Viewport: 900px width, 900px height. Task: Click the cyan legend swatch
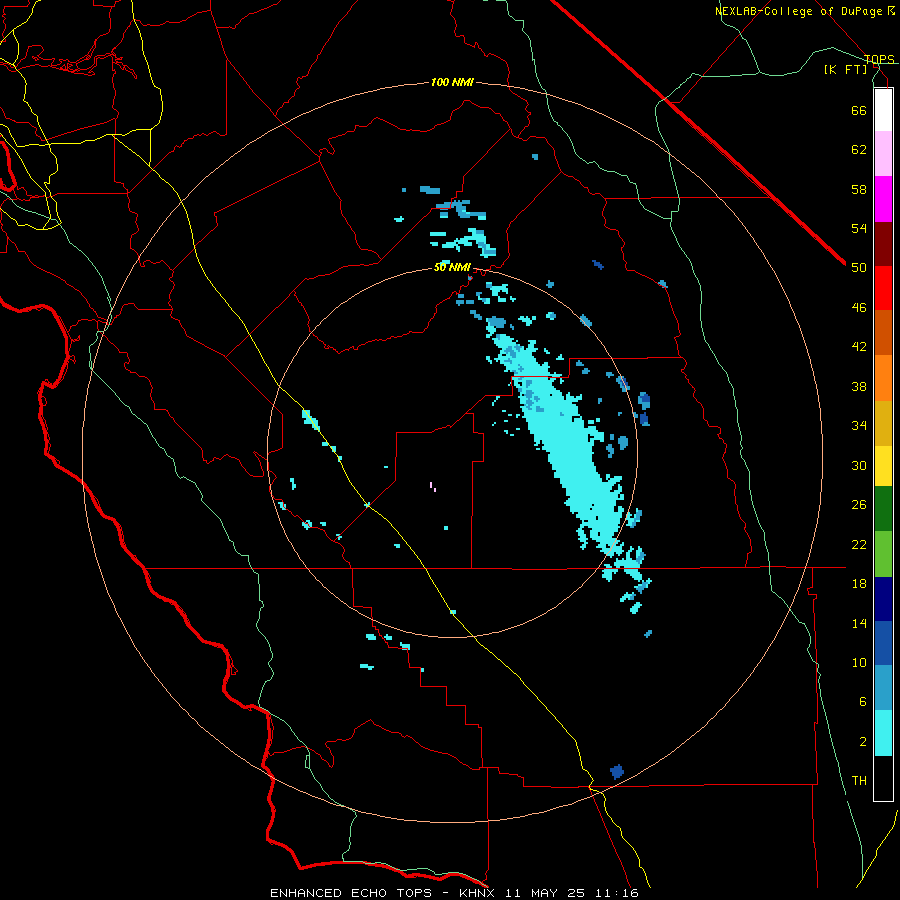(x=883, y=733)
